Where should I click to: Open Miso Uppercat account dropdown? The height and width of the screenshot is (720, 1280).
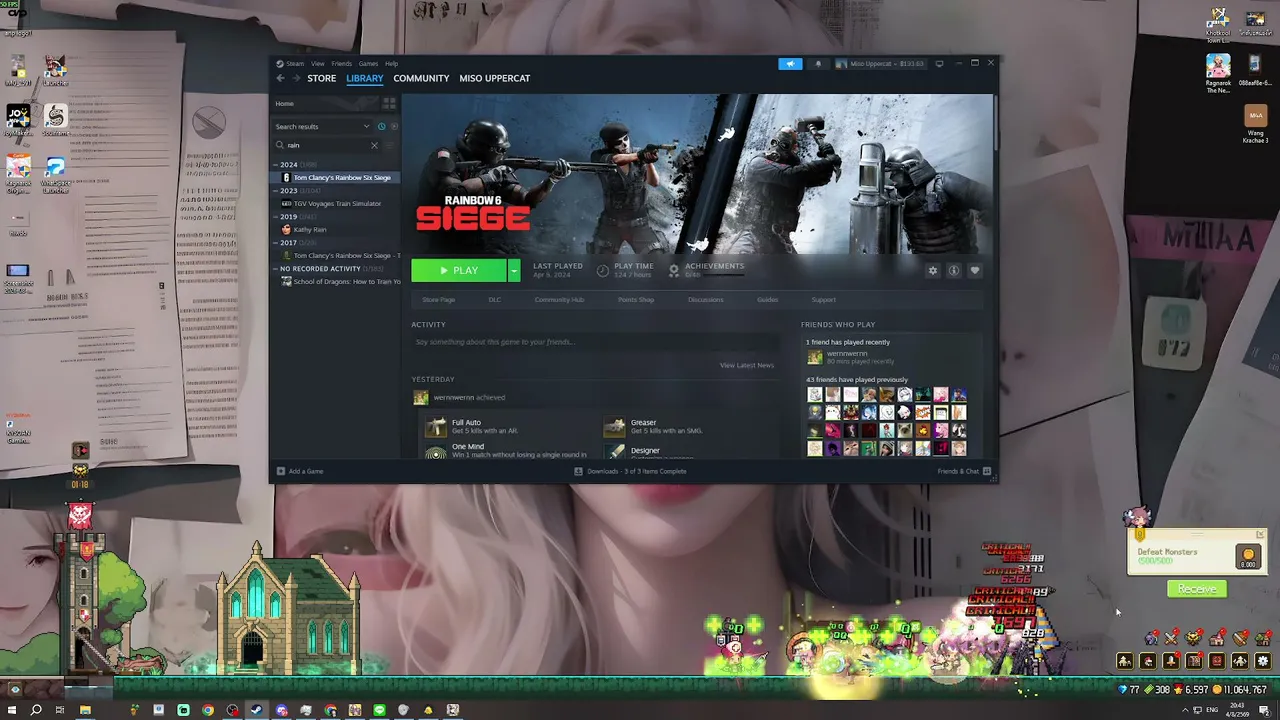pos(880,64)
